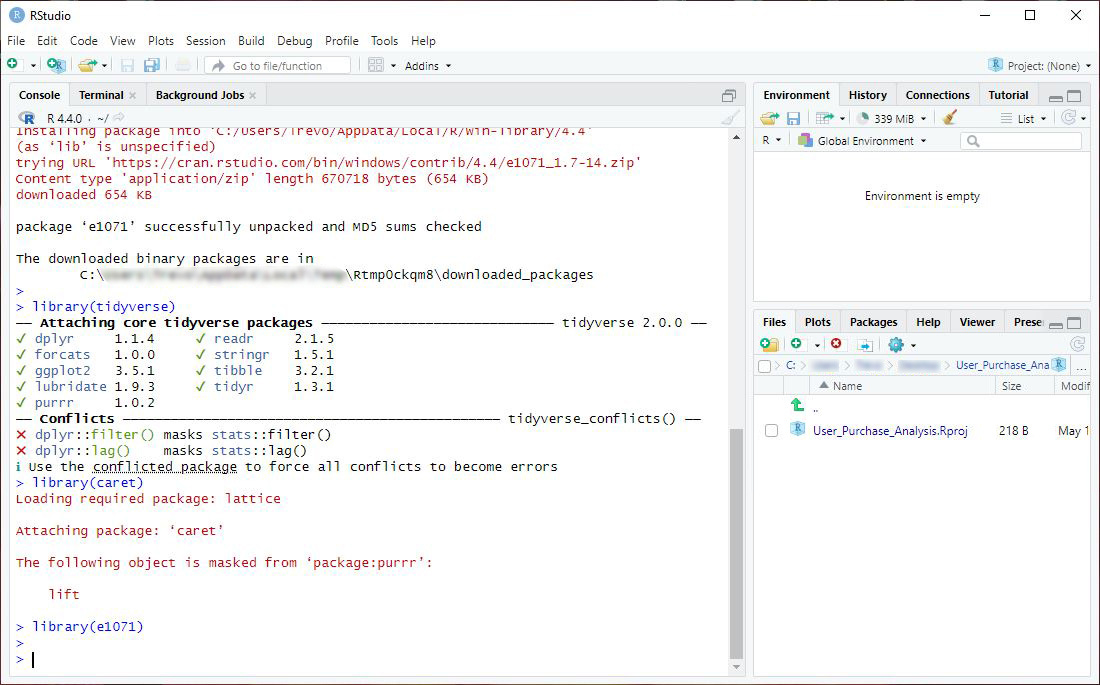Switch to the Plots tab in Files pane
Screen dimensions: 1100x685
click(x=817, y=322)
